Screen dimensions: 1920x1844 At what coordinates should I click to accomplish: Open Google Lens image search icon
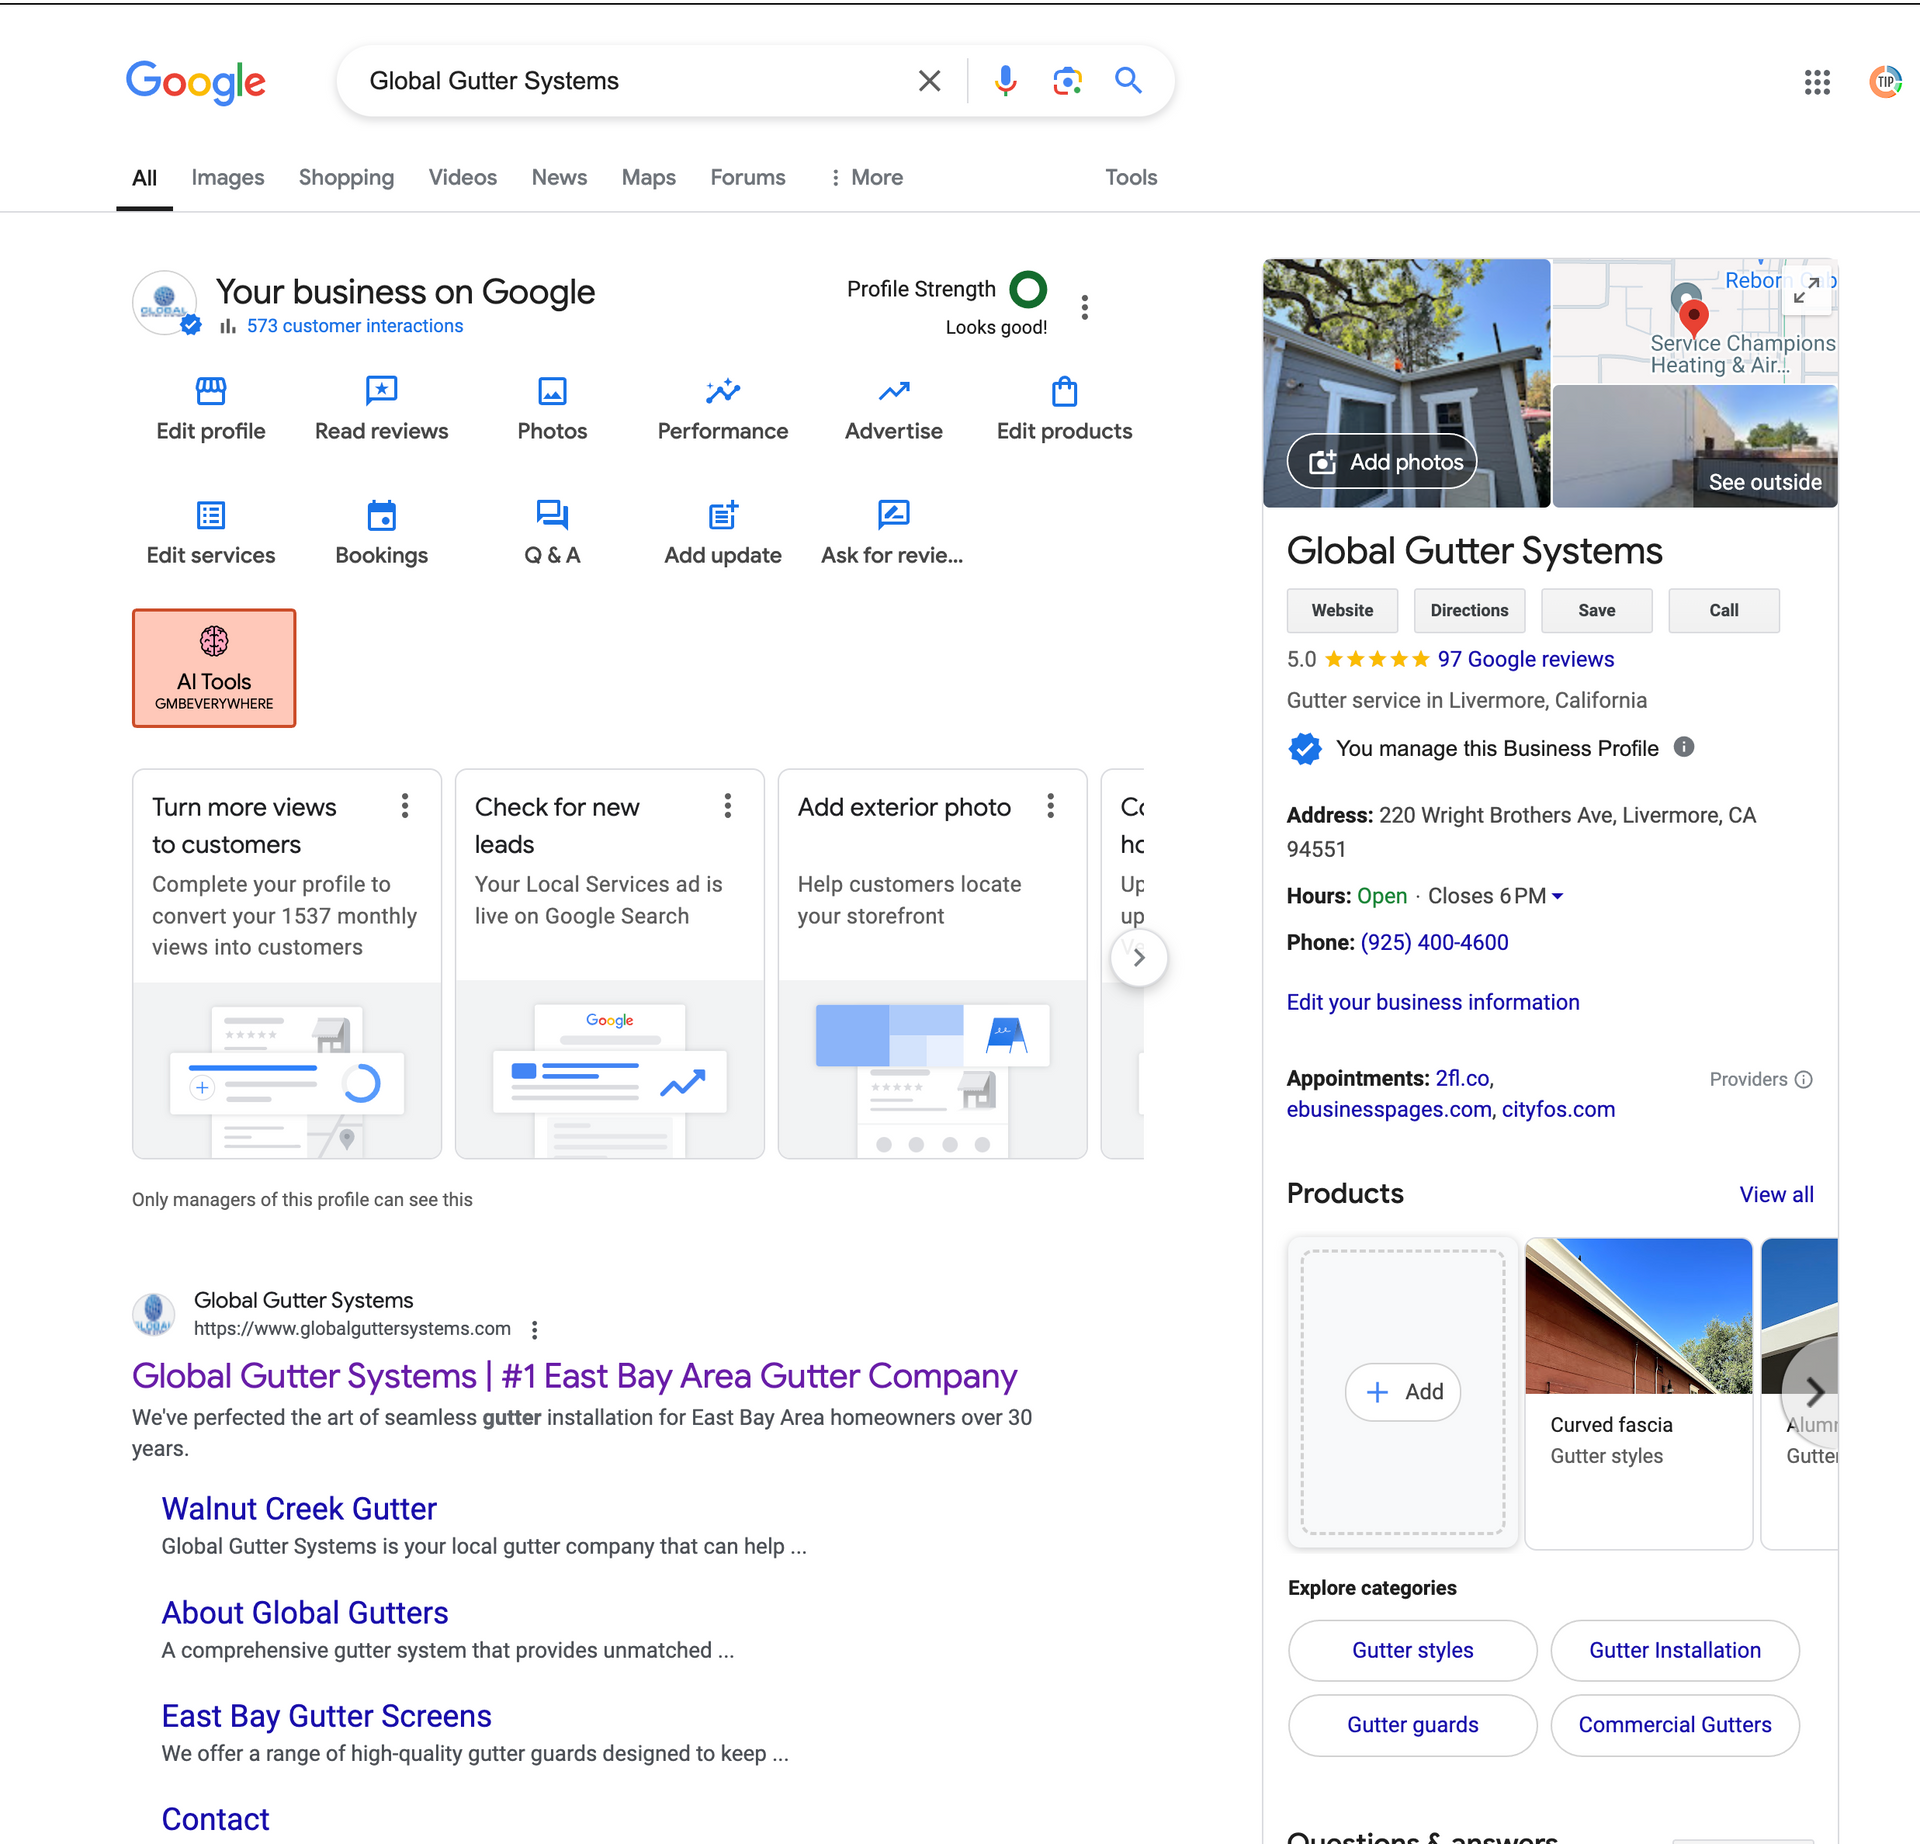tap(1067, 81)
